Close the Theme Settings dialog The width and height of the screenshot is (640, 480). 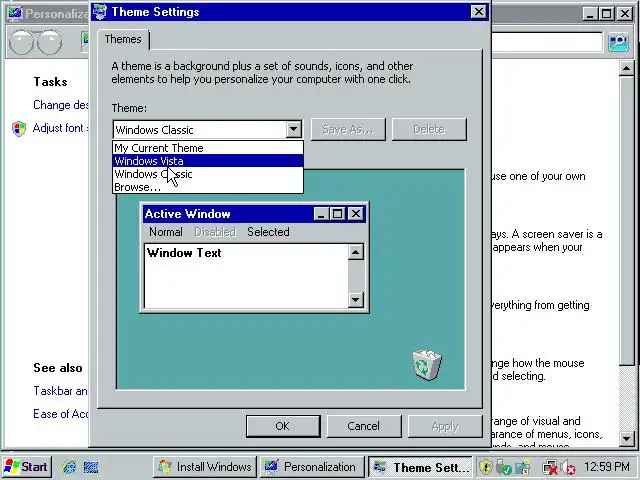click(x=478, y=12)
